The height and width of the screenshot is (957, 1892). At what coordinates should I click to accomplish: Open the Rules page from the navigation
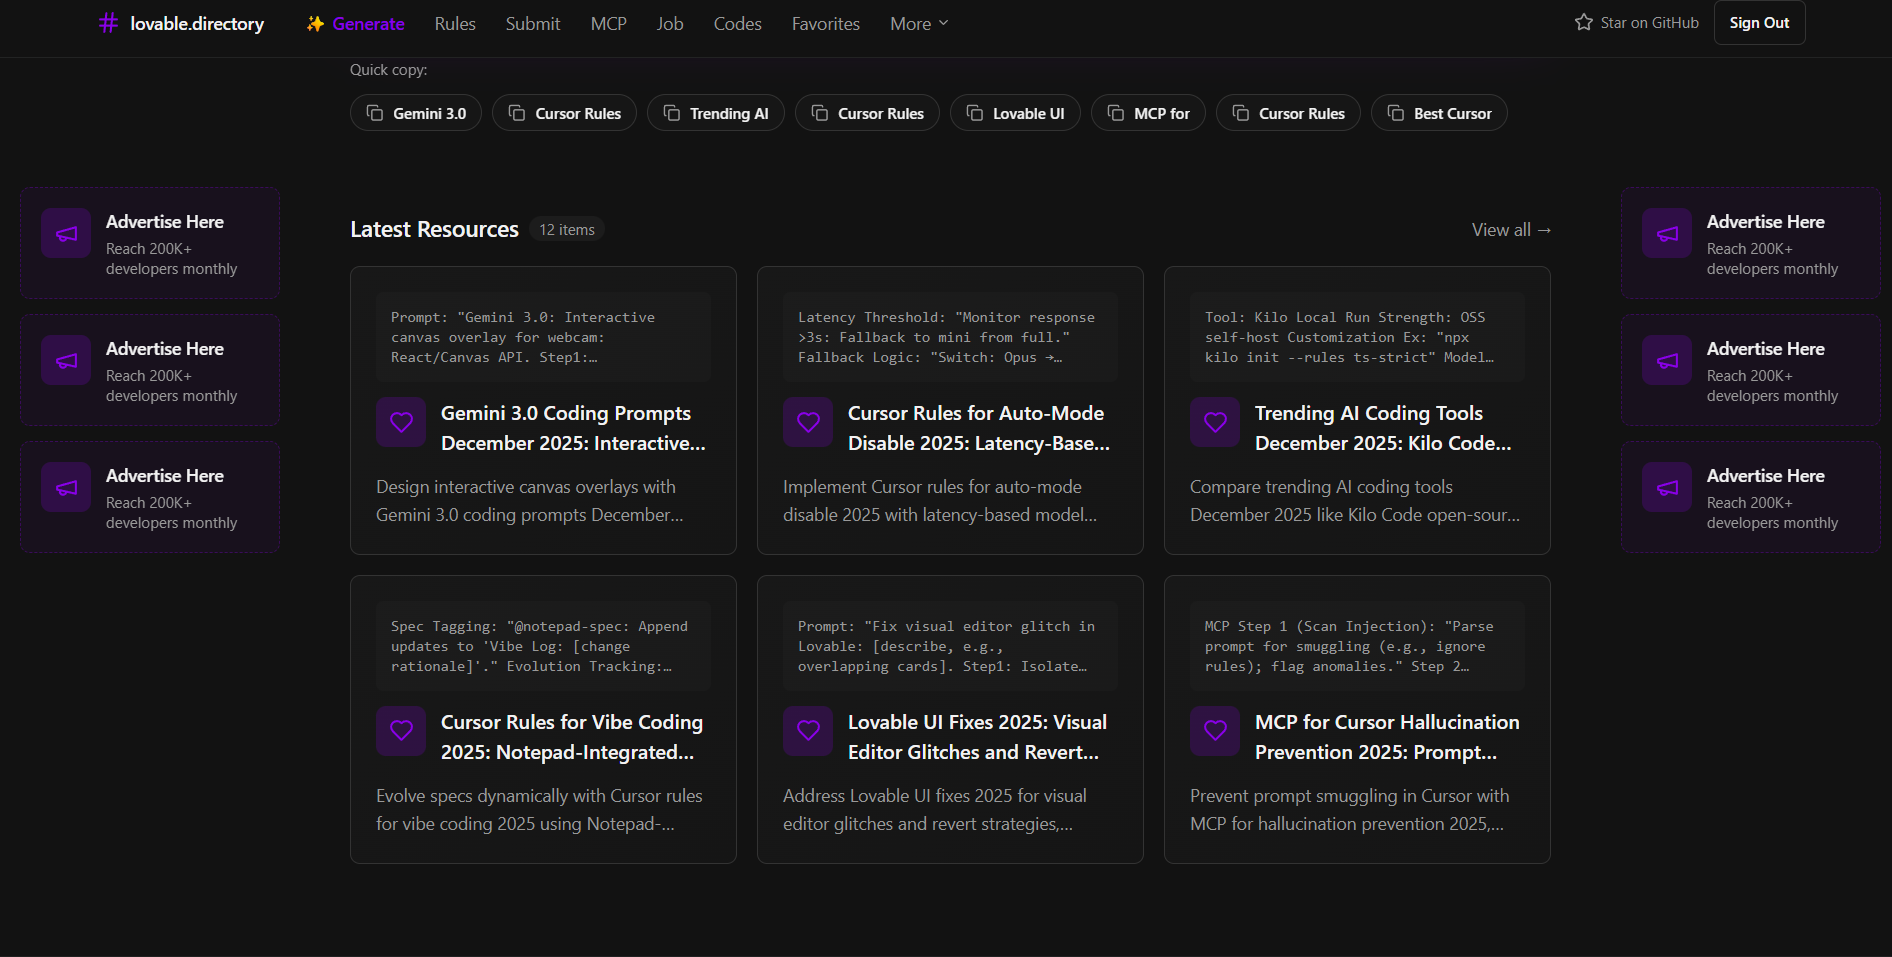tap(455, 23)
